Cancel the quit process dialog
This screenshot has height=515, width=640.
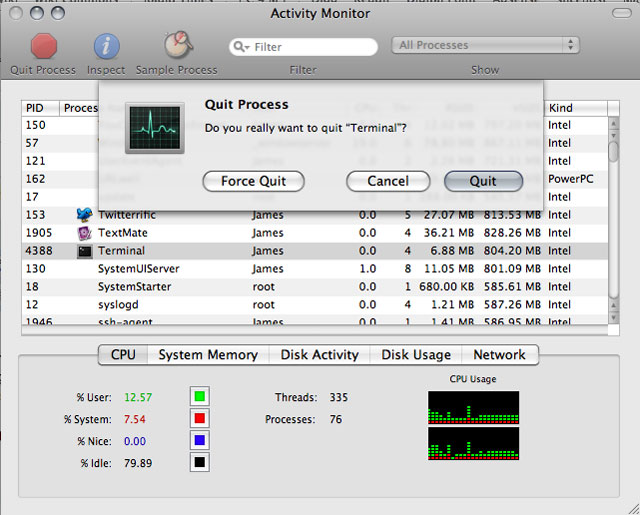click(x=388, y=181)
